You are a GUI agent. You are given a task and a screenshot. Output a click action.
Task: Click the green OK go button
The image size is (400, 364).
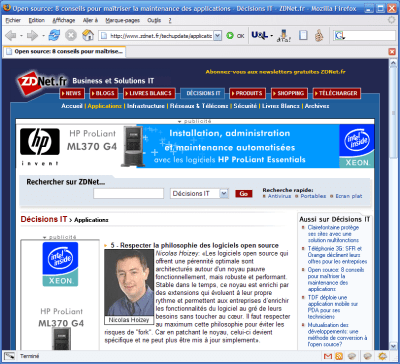click(235, 36)
